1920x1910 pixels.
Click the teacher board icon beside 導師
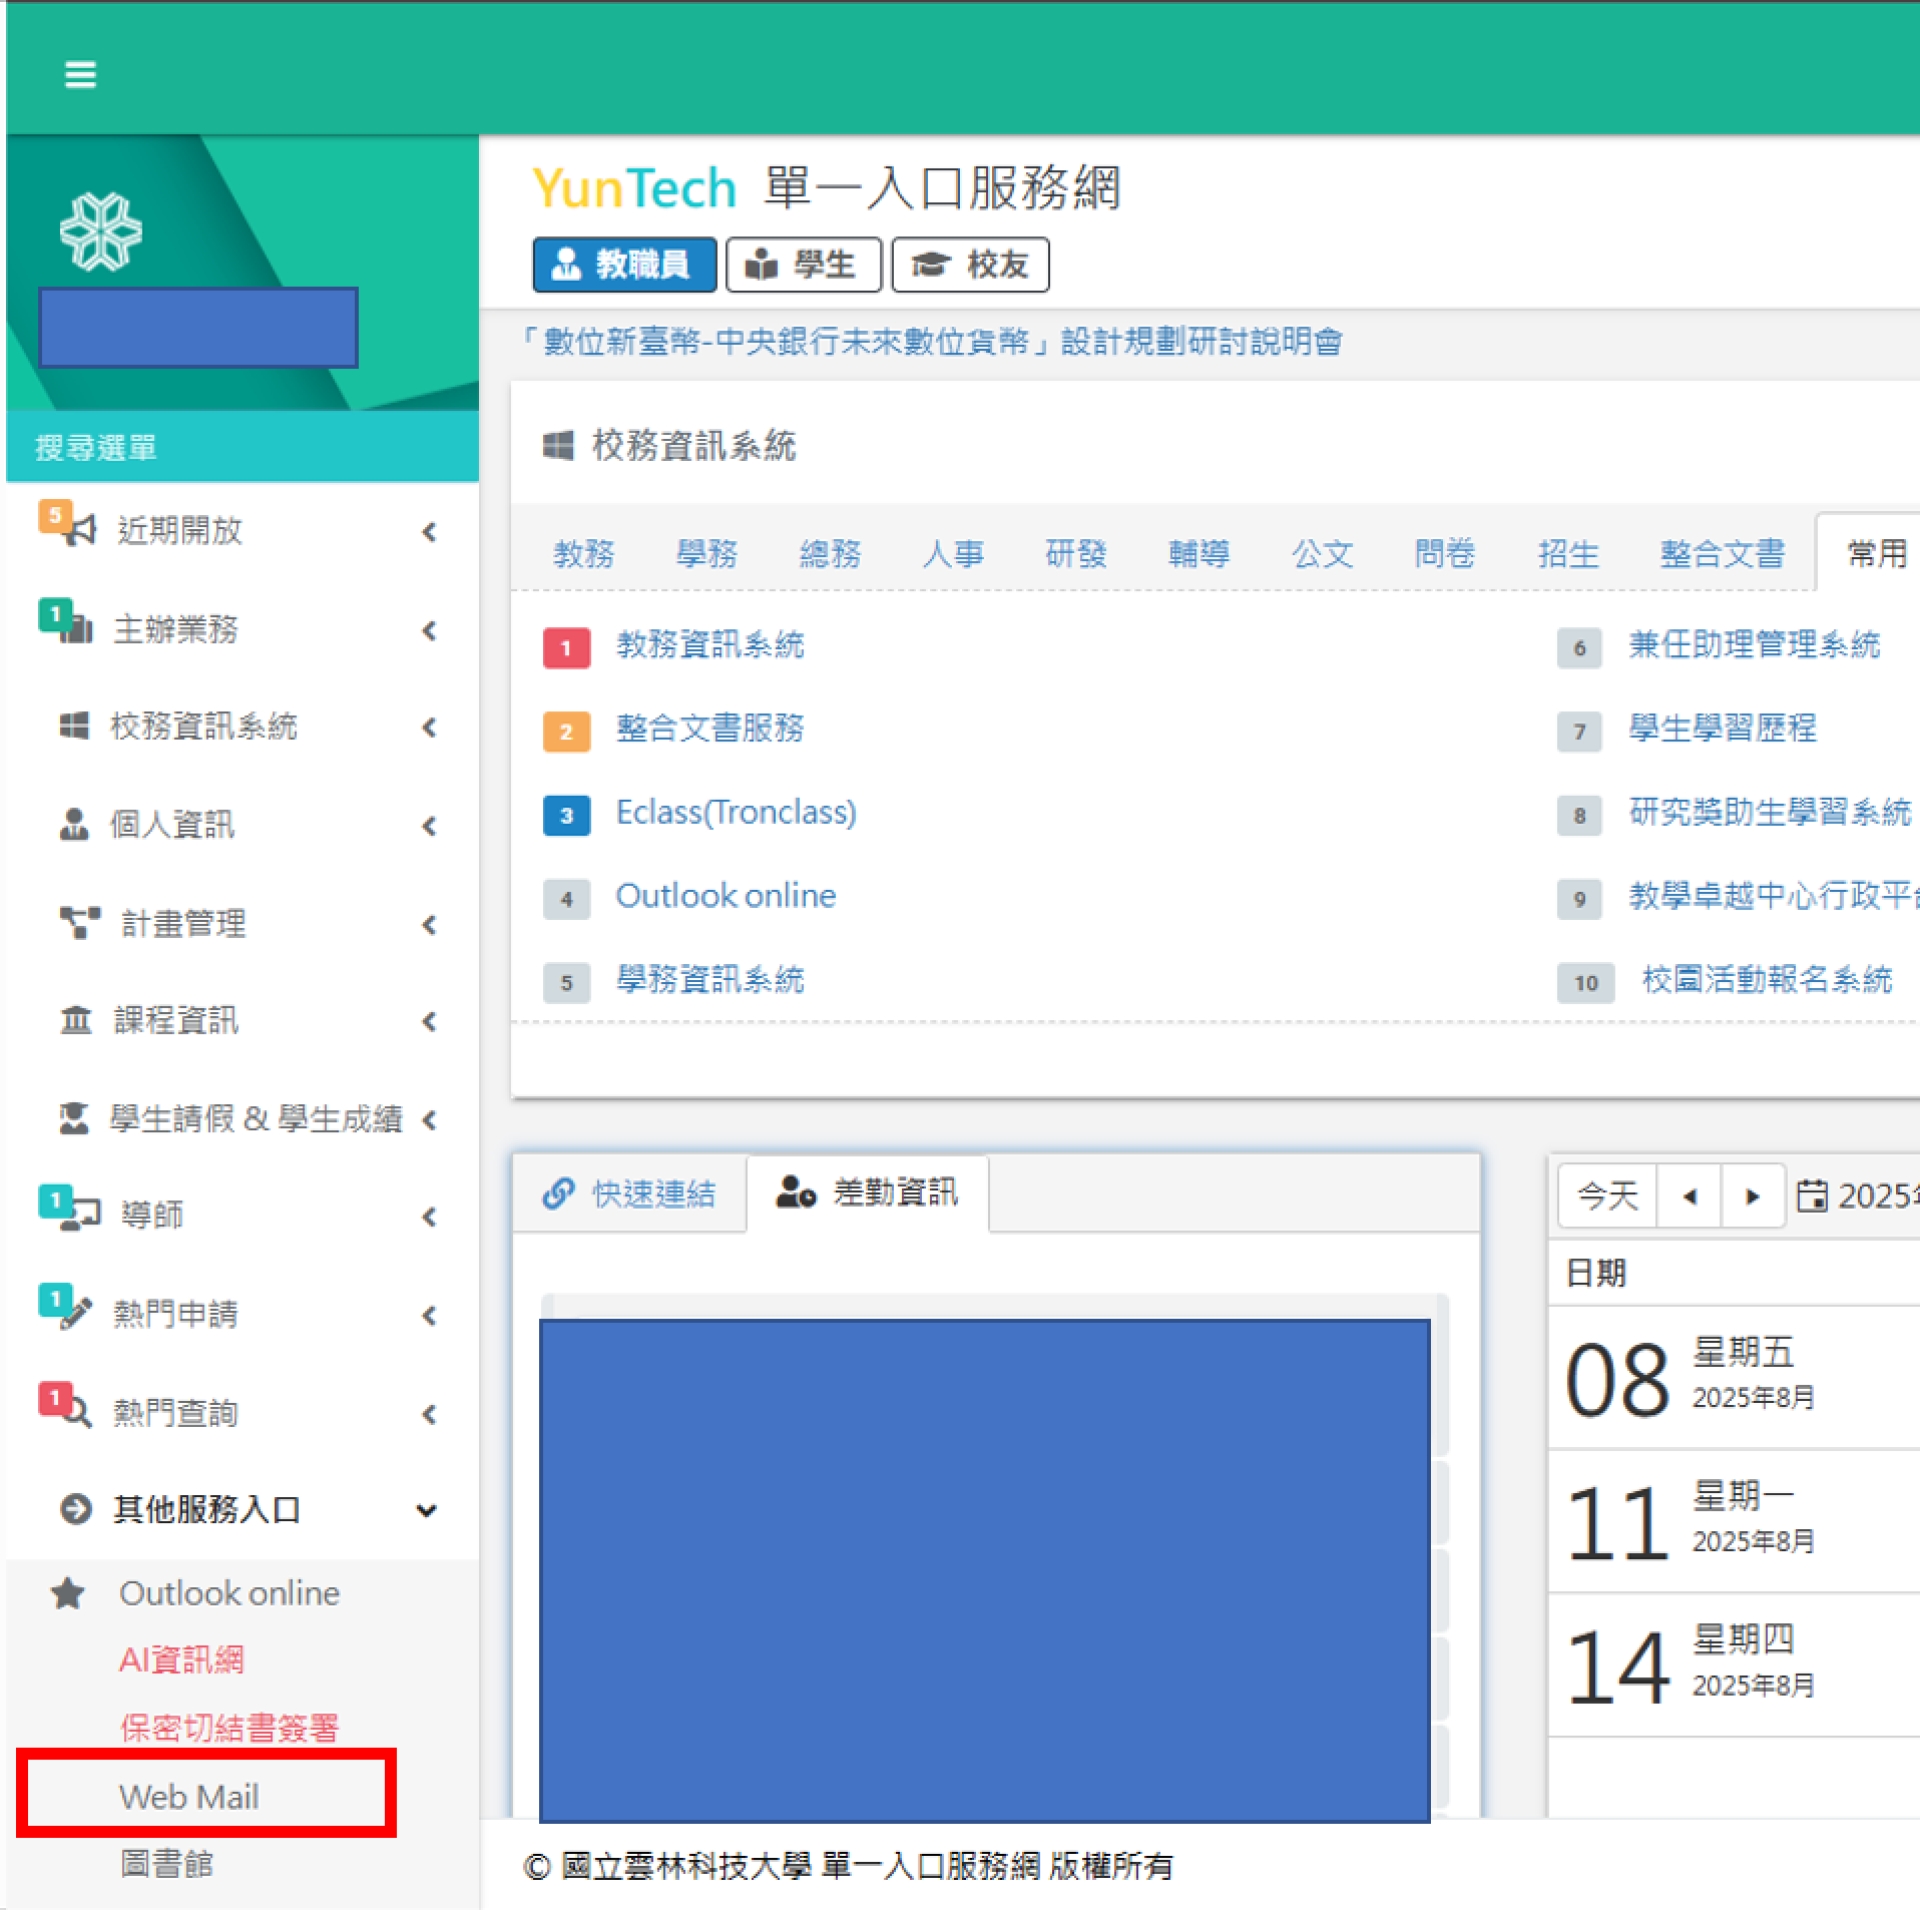pos(82,1215)
